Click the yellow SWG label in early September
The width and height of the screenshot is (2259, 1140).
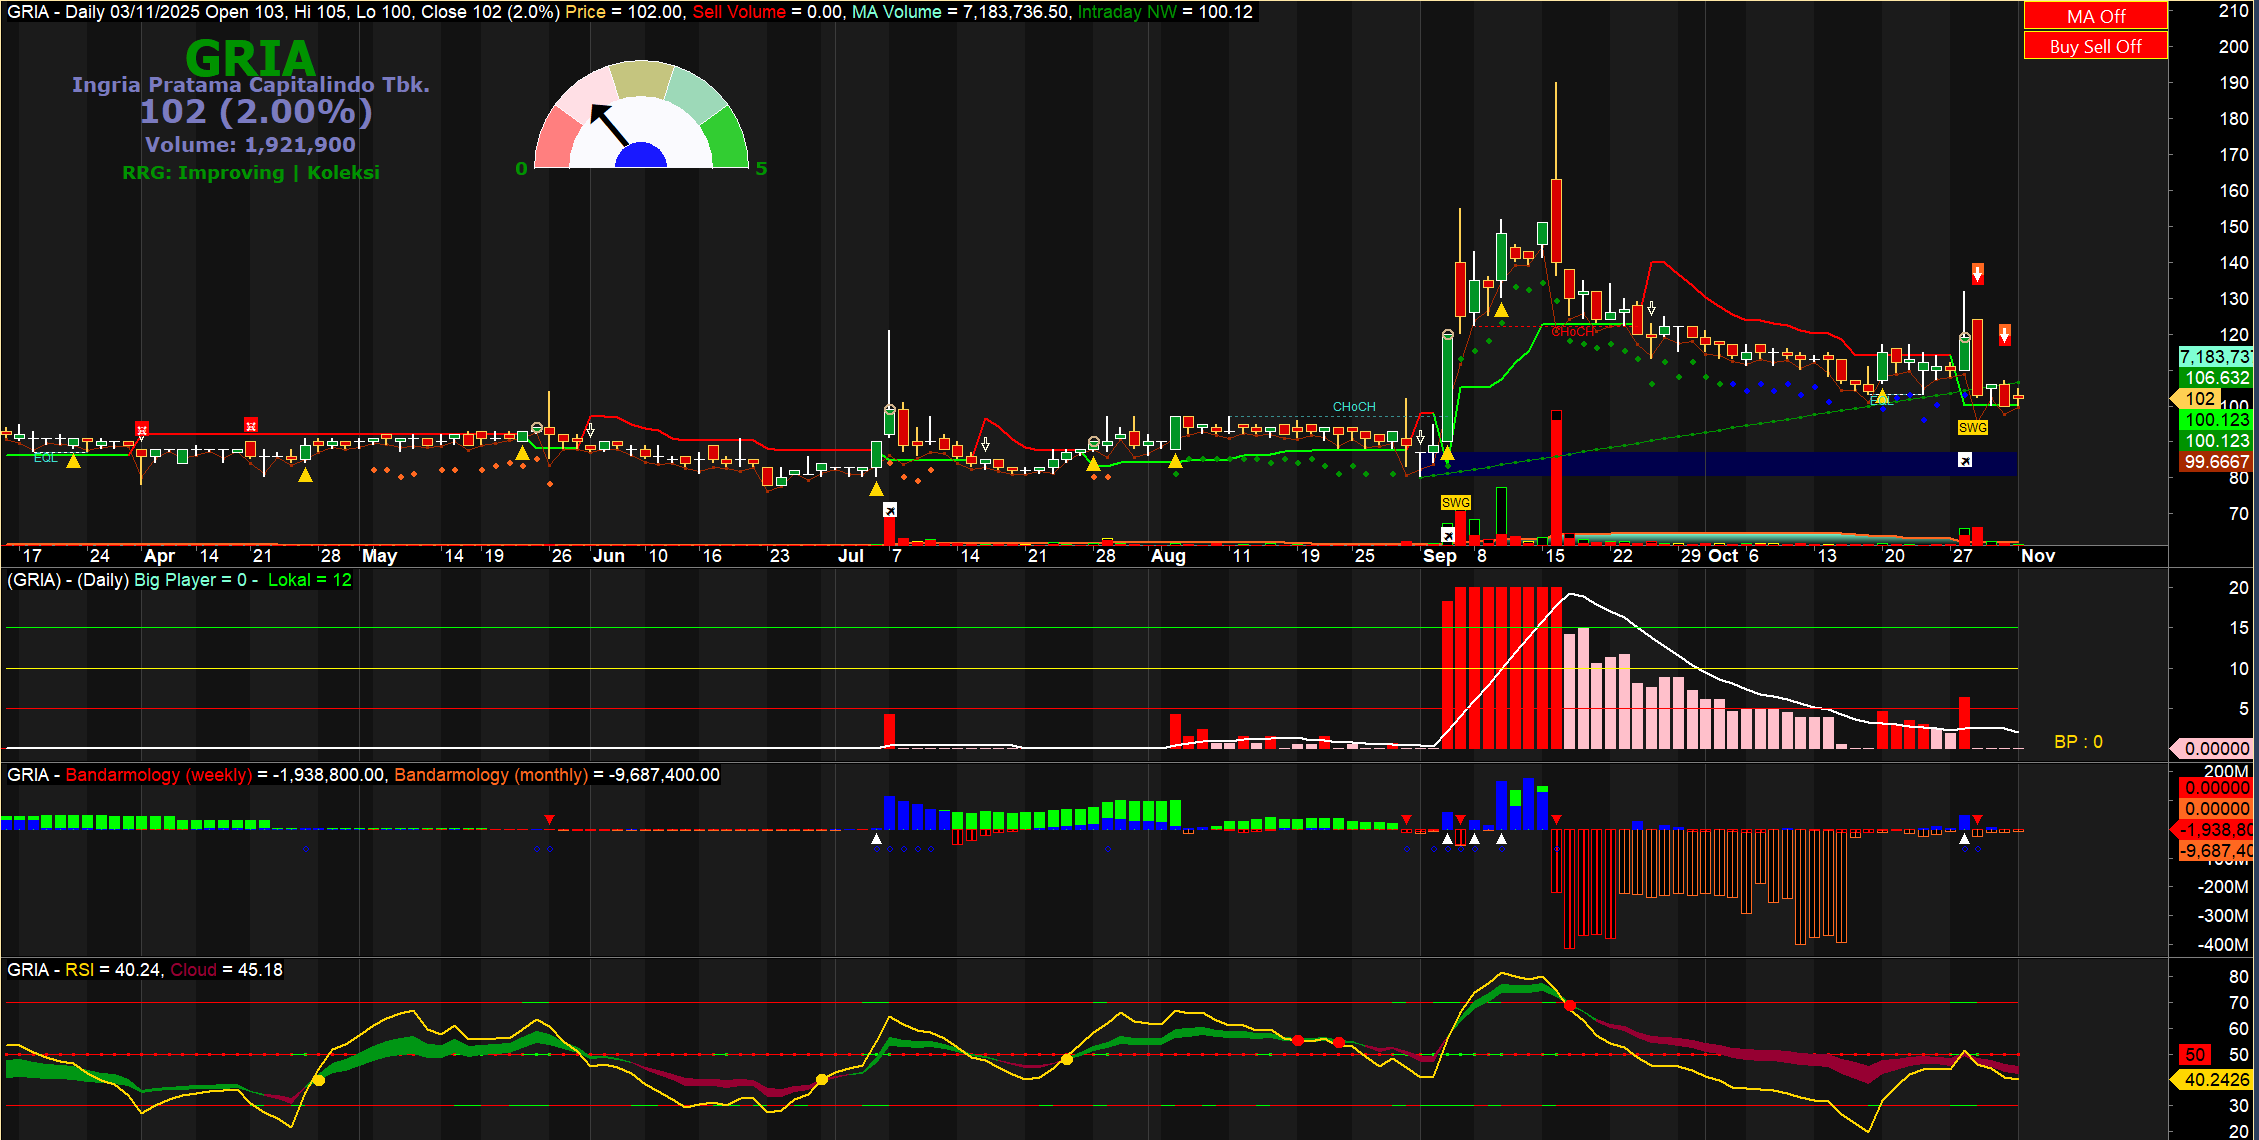tap(1455, 502)
